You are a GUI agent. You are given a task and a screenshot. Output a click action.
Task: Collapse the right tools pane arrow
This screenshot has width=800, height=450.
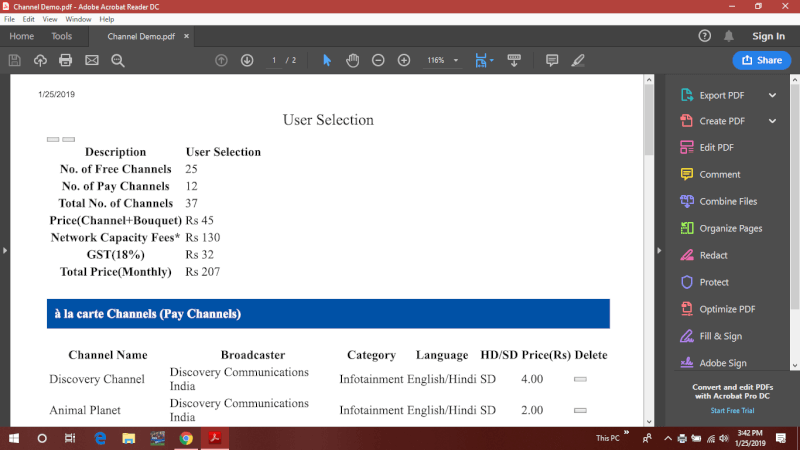click(659, 251)
